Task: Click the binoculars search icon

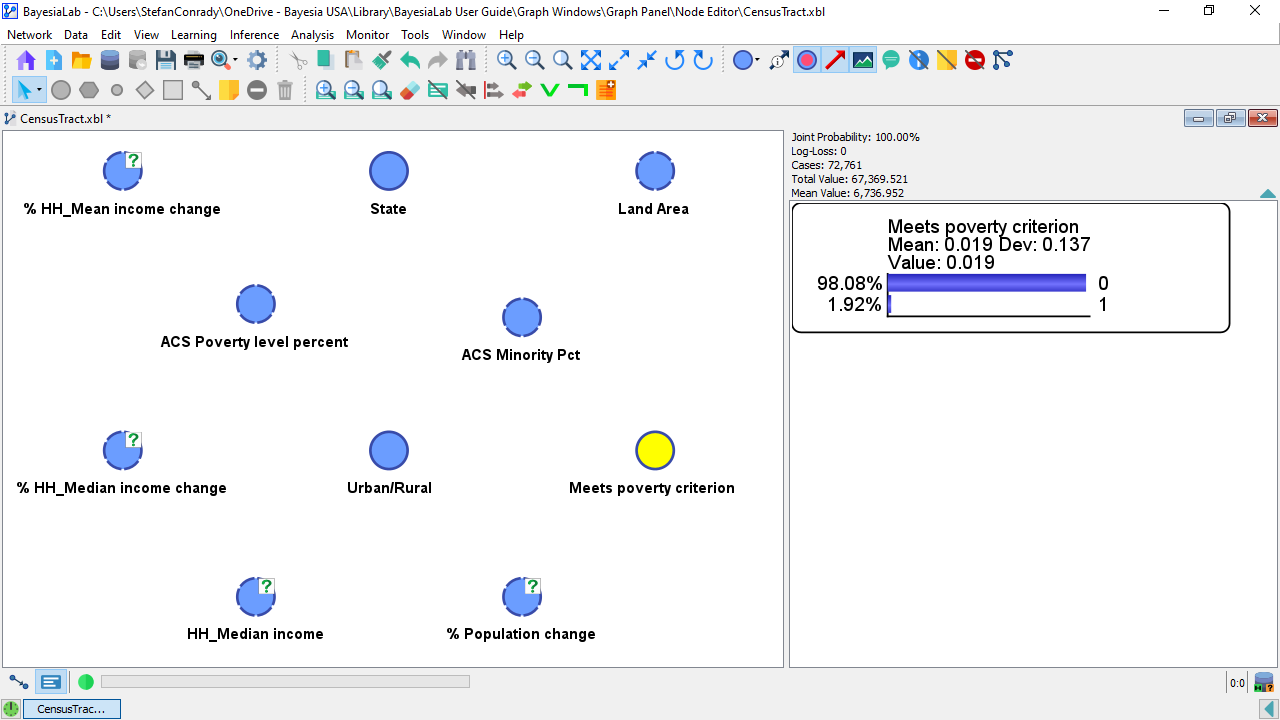Action: 466,60
